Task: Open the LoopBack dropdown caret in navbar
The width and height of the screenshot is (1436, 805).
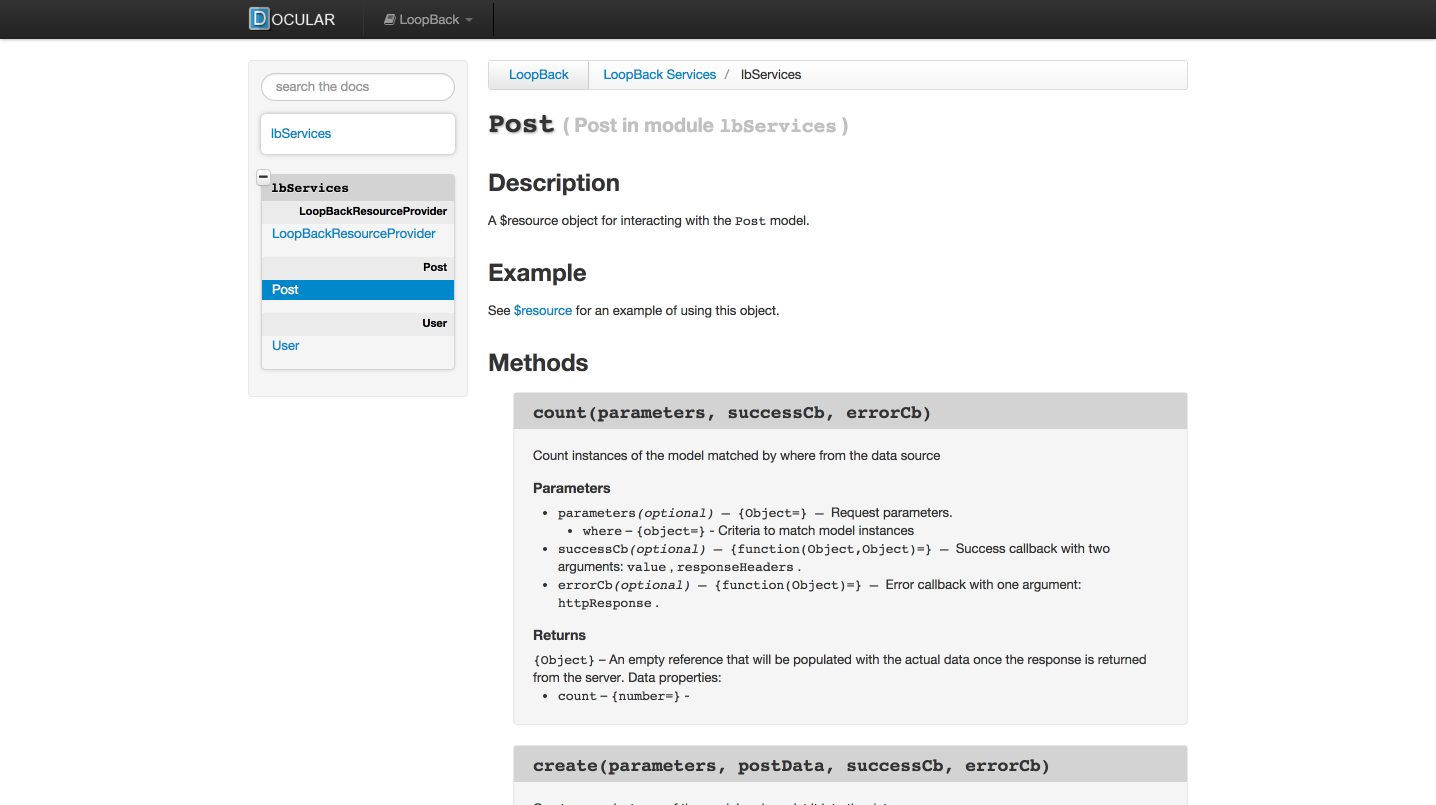Action: click(469, 20)
